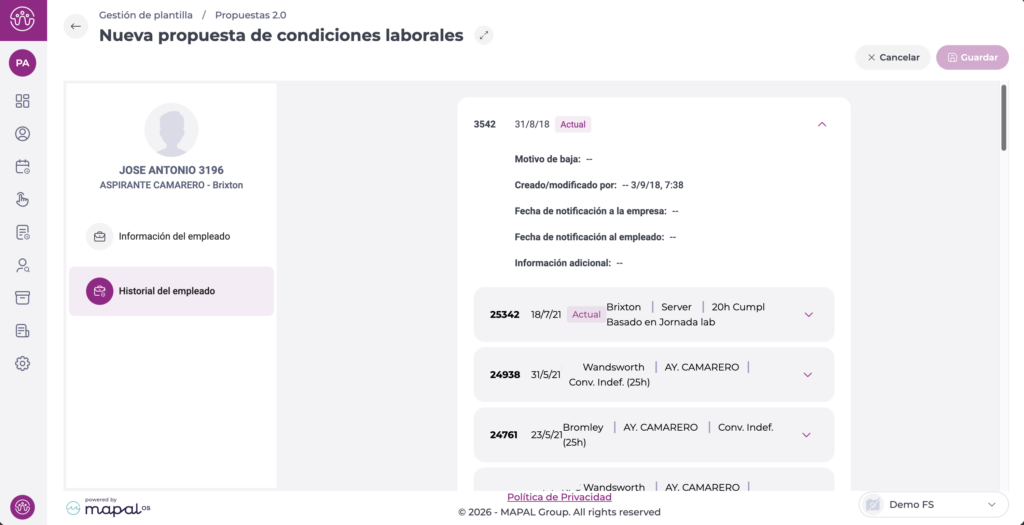Open the user profile circle icon in sidebar
The height and width of the screenshot is (525, 1024).
click(x=23, y=134)
